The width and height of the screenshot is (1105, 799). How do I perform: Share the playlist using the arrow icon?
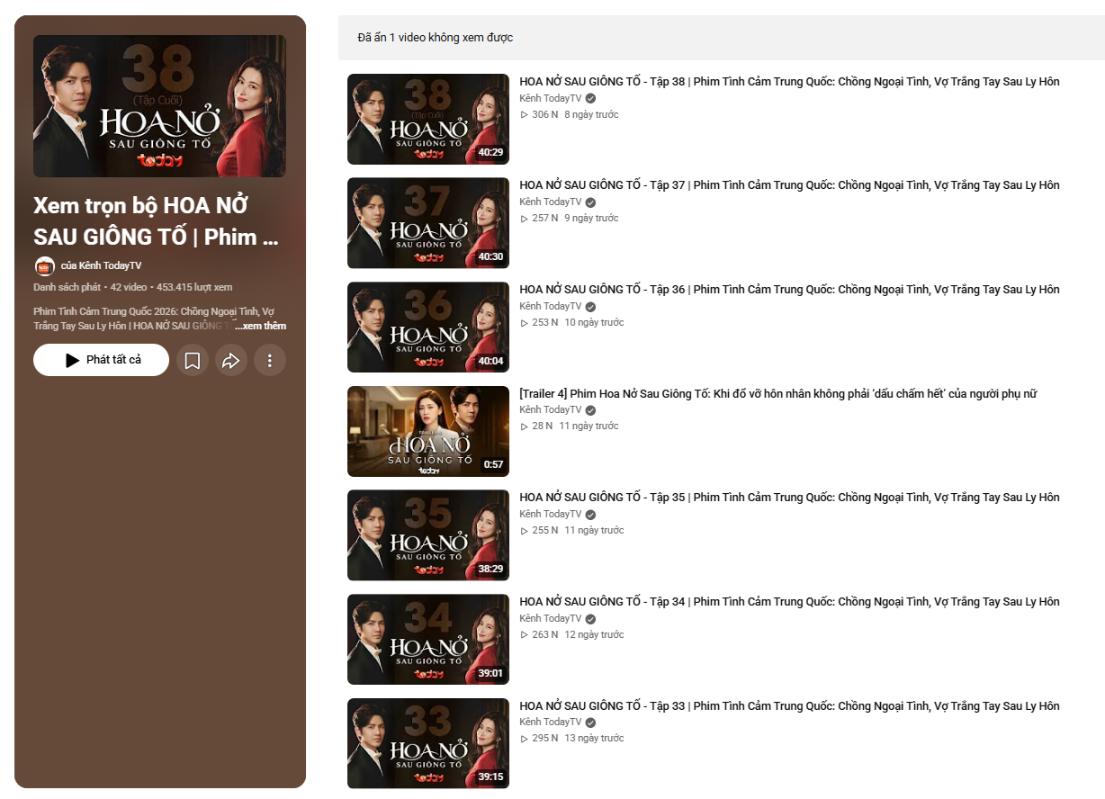pos(231,360)
